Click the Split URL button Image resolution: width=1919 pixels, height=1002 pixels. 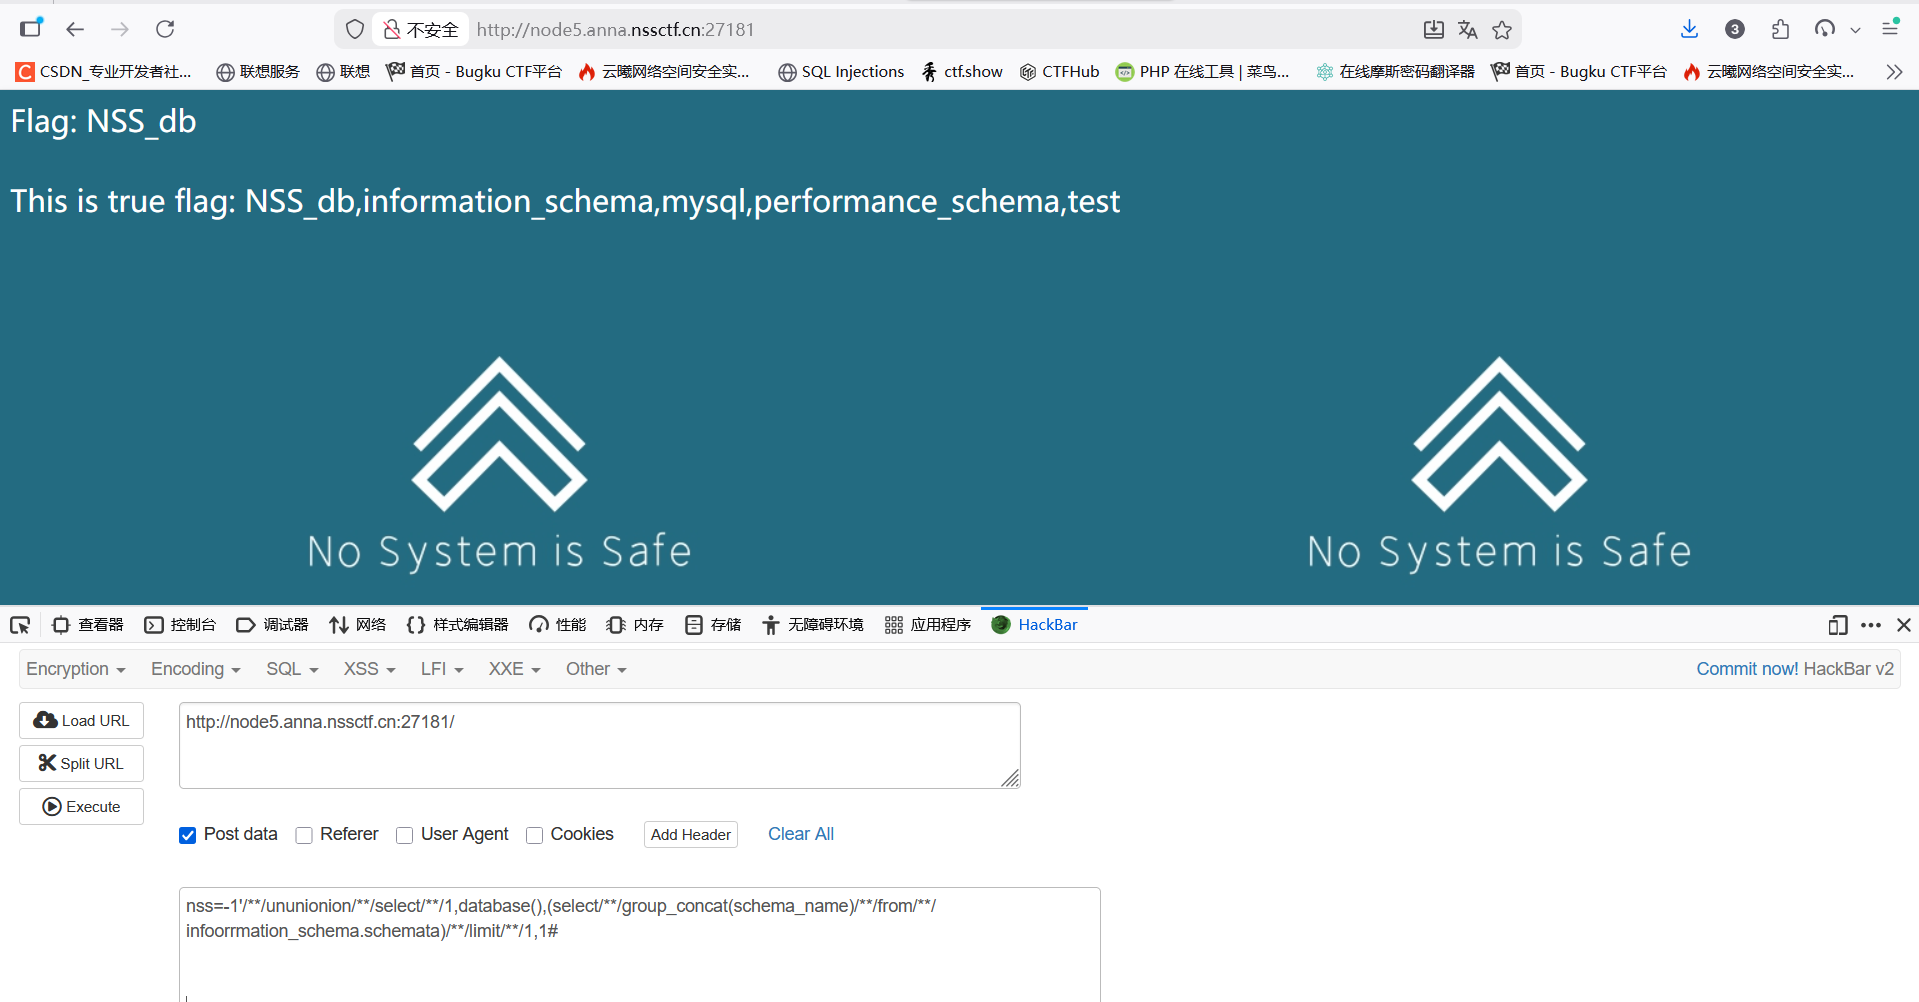coord(81,764)
